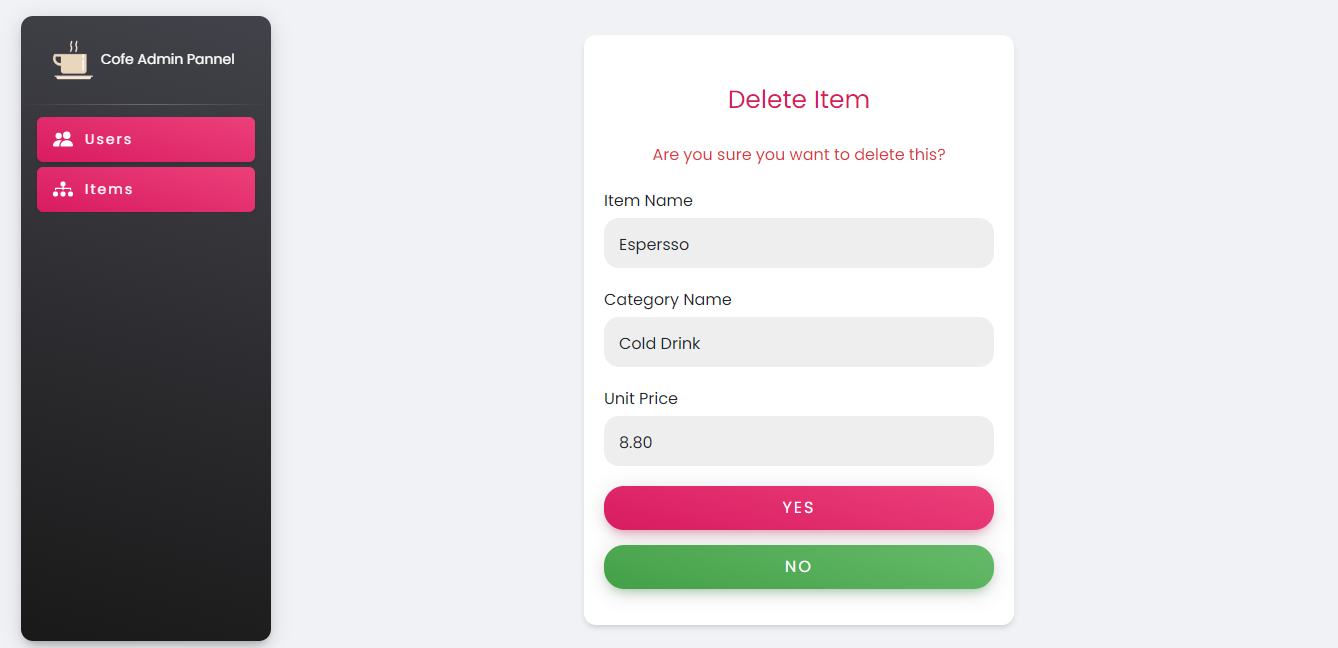1338x648 pixels.
Task: Click the delete confirmation warning text
Action: pos(799,155)
